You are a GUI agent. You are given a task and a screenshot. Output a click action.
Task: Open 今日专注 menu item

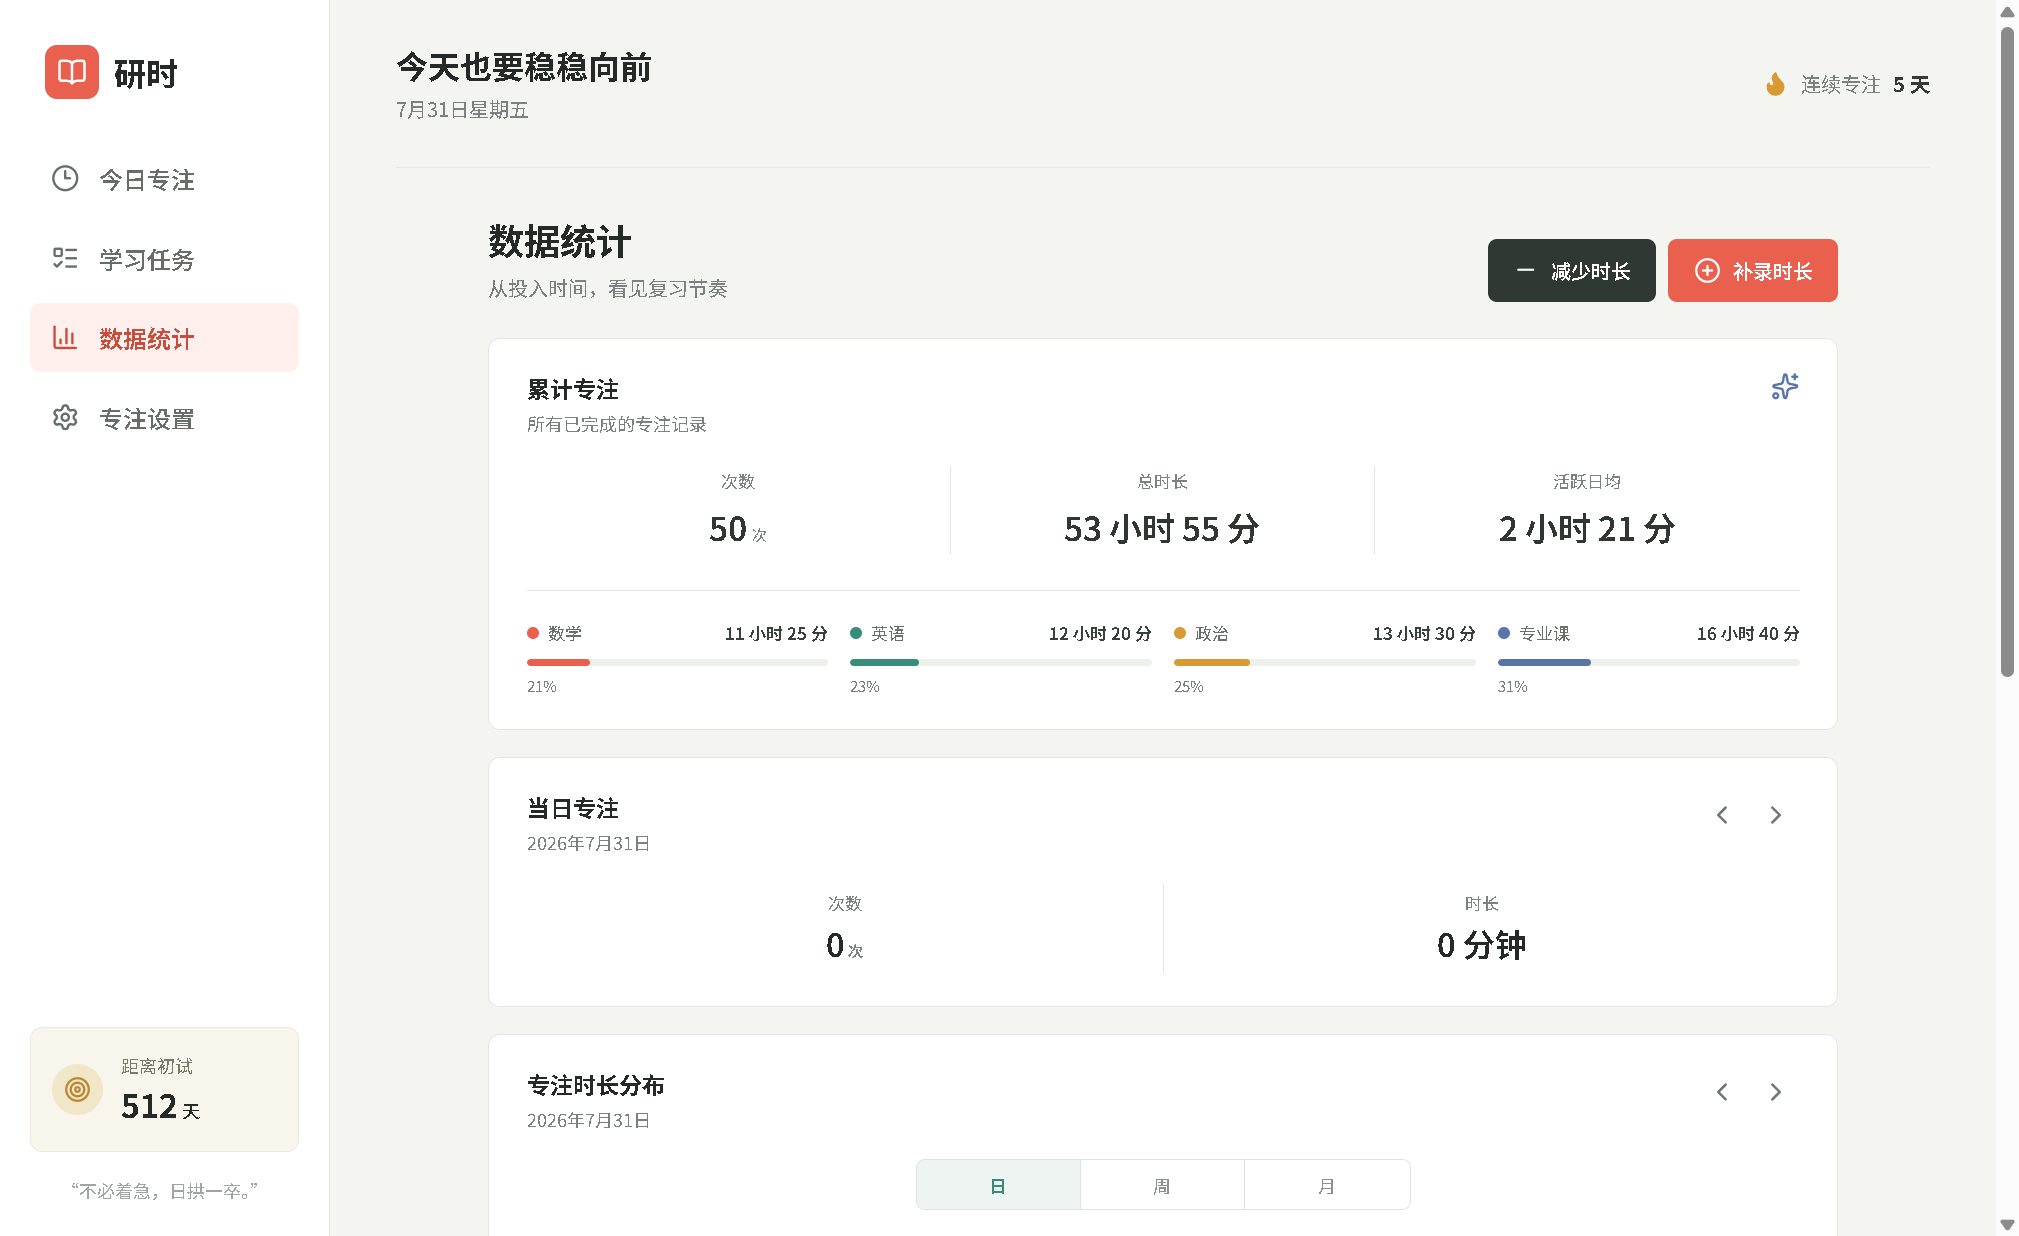tap(164, 179)
